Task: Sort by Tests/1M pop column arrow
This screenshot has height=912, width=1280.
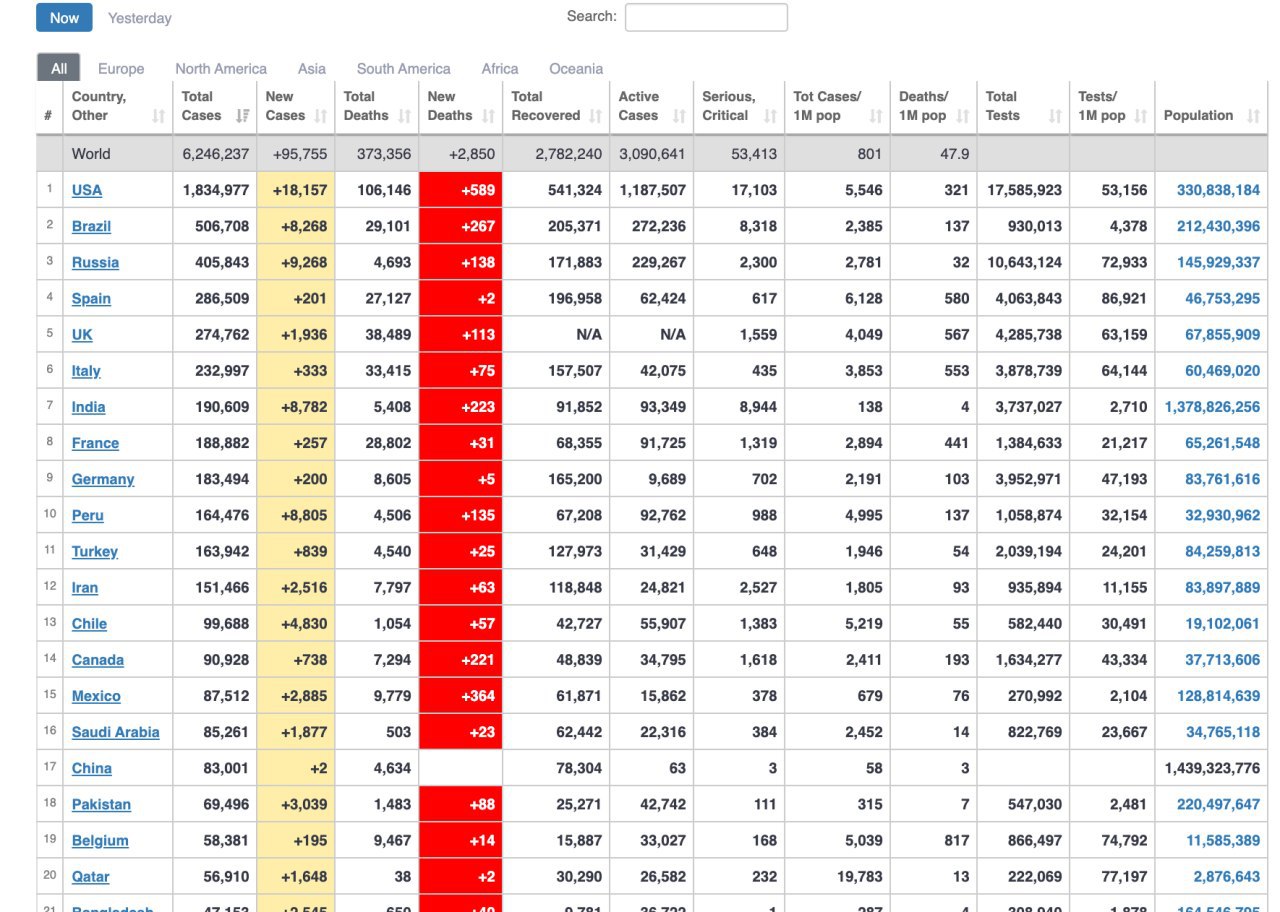Action: [1141, 116]
